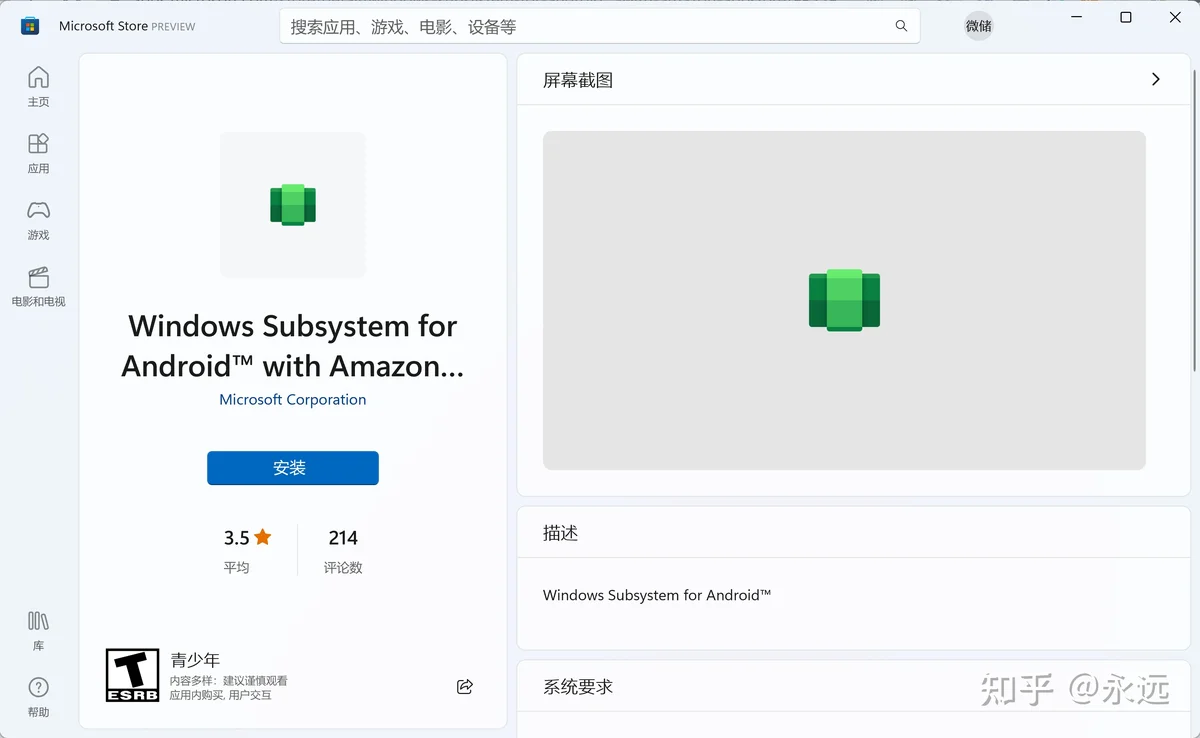The height and width of the screenshot is (738, 1200).
Task: Click the app title Windows Subsystem for Android
Action: click(x=293, y=346)
